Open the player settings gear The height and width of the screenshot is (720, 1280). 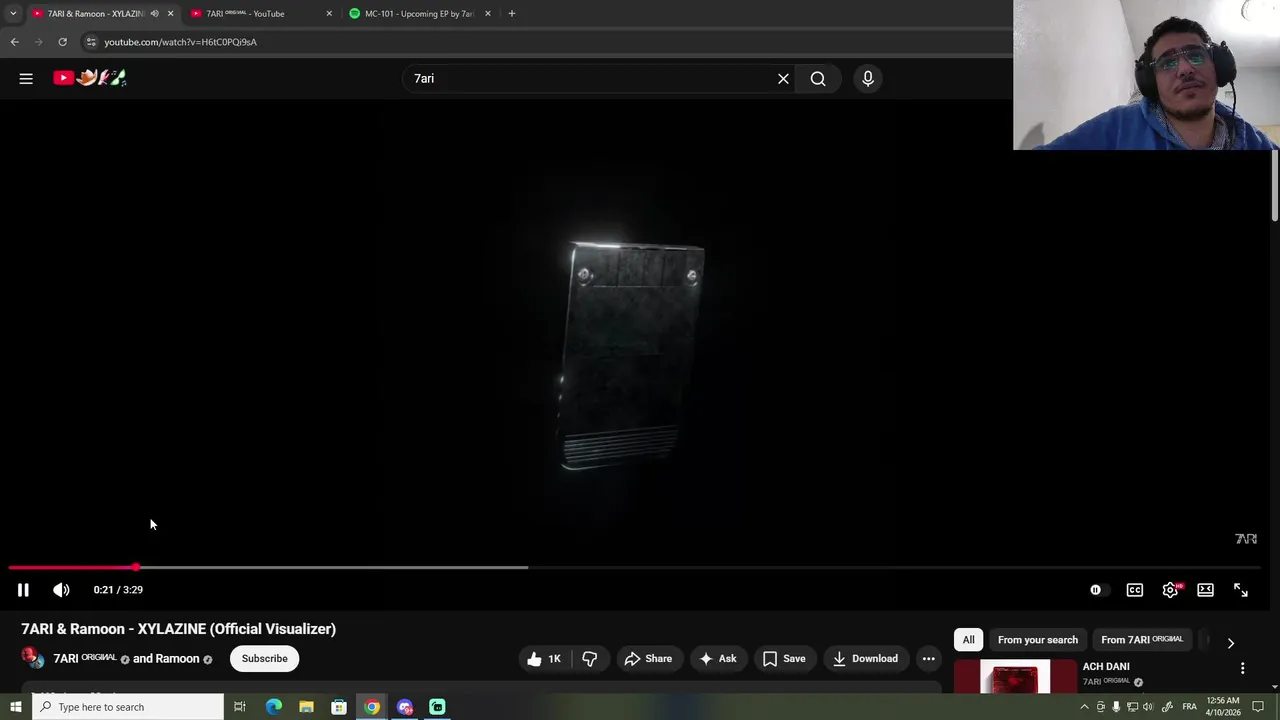[1170, 590]
